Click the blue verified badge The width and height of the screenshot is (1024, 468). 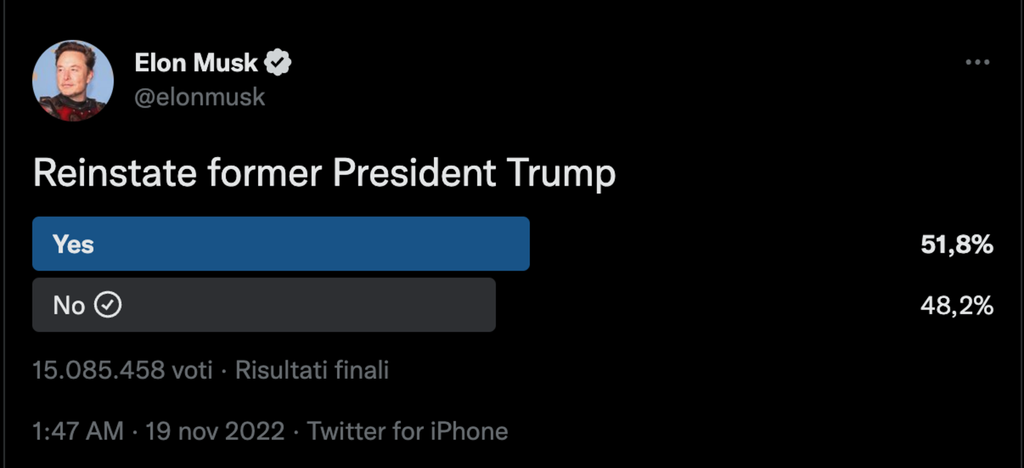[277, 64]
